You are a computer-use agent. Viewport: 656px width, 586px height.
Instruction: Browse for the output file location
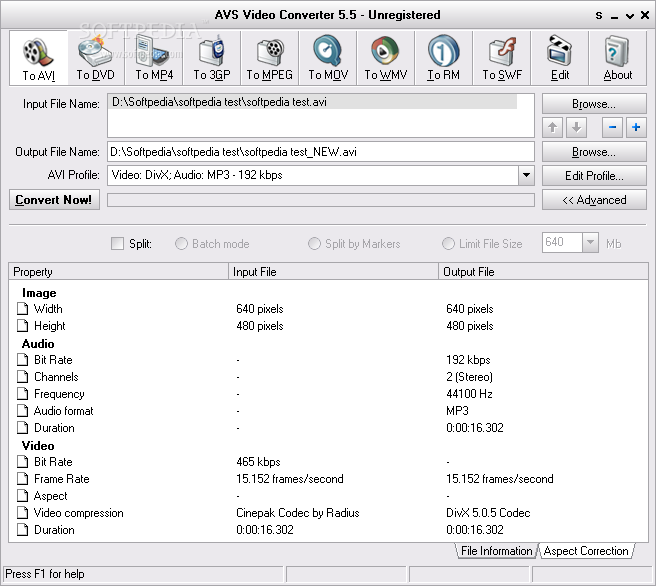tap(594, 152)
